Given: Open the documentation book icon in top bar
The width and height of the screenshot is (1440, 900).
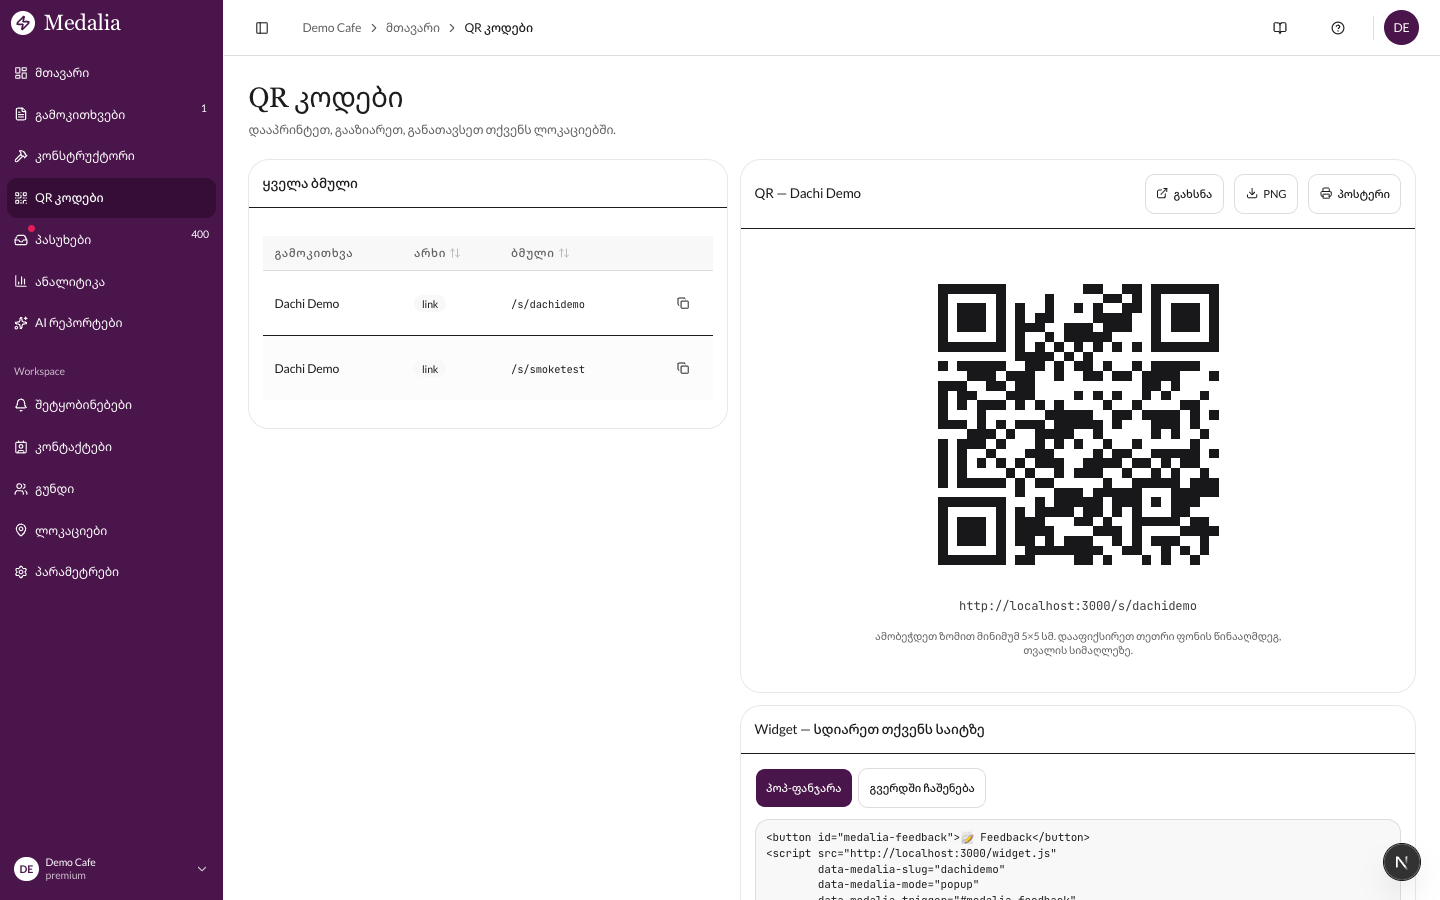Looking at the screenshot, I should click(x=1280, y=28).
